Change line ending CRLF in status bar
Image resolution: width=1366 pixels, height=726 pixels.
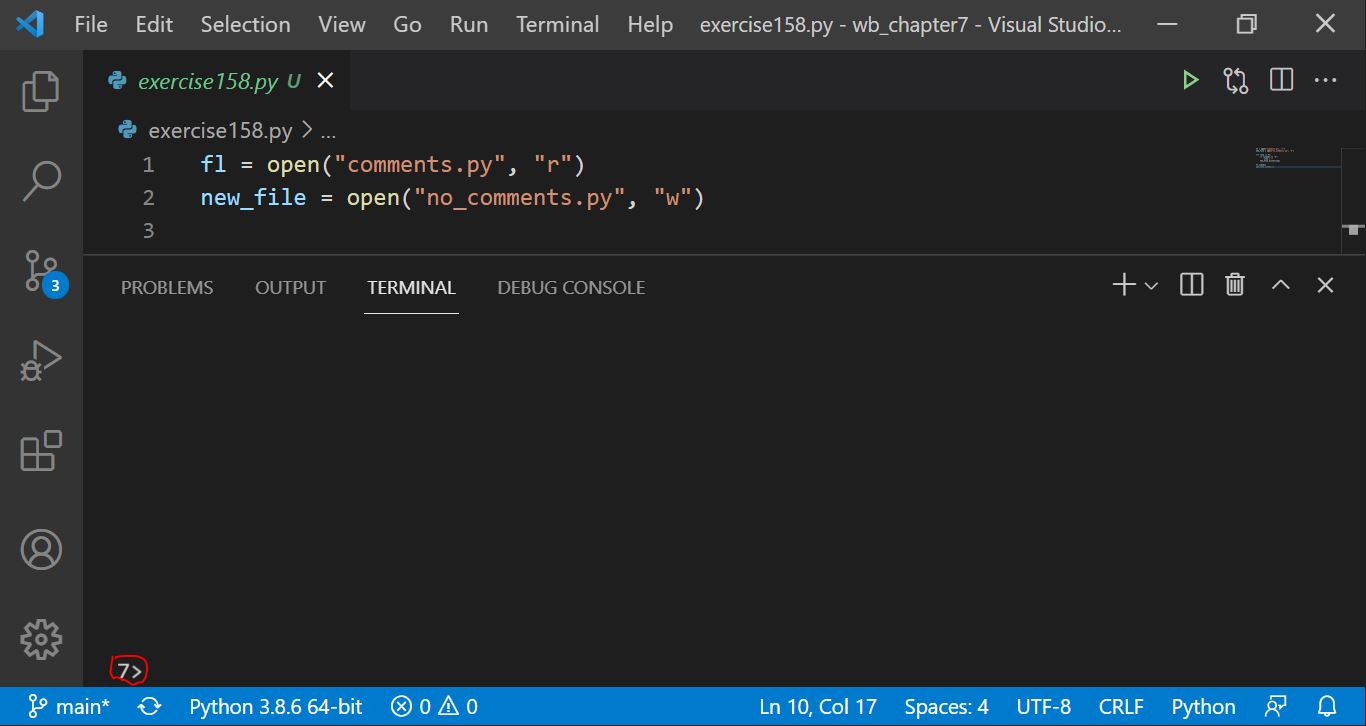coord(1121,706)
